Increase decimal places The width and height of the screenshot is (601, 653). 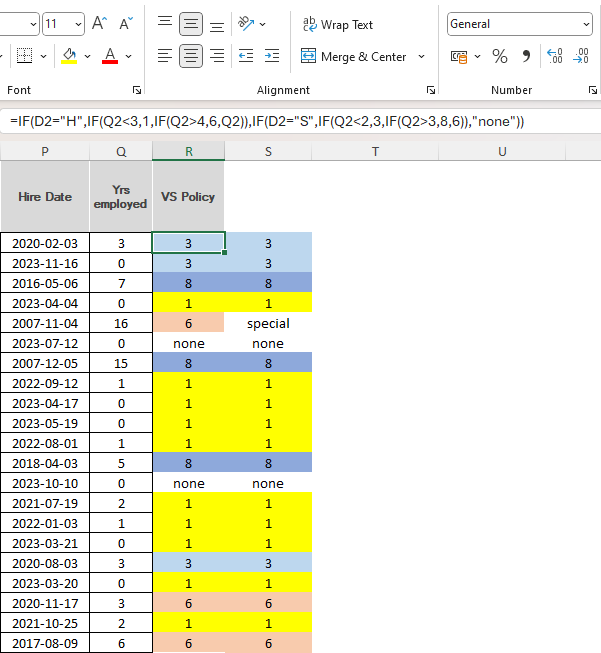[554, 56]
